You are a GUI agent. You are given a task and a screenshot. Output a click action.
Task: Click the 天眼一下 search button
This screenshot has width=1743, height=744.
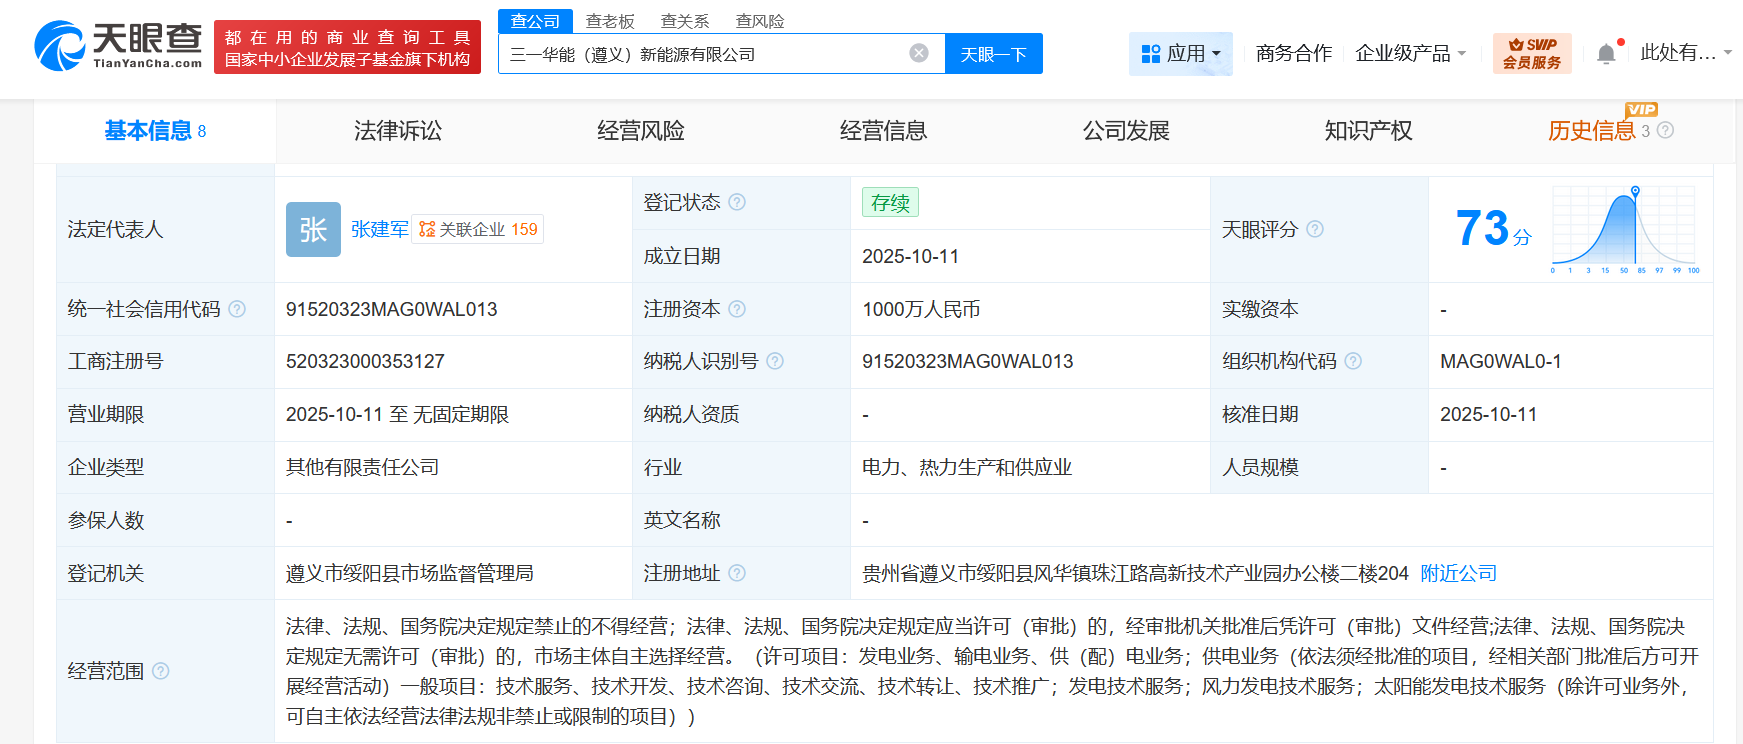[x=993, y=54]
